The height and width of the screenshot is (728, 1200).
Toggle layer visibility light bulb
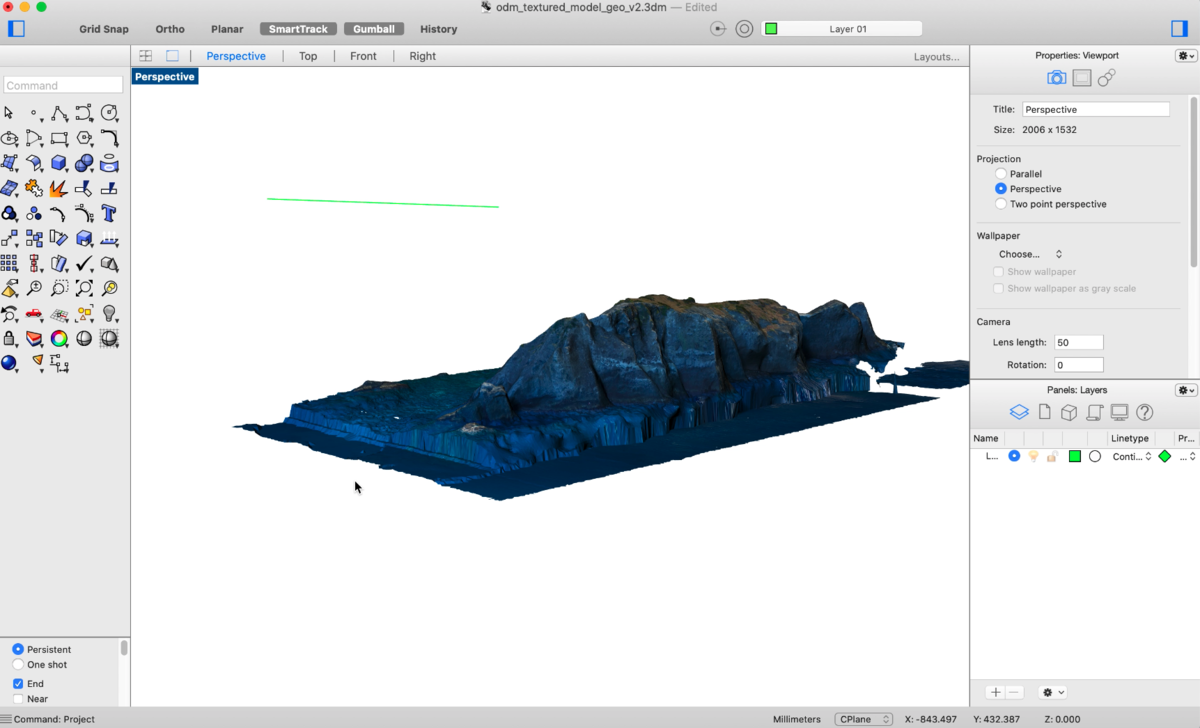[1033, 456]
